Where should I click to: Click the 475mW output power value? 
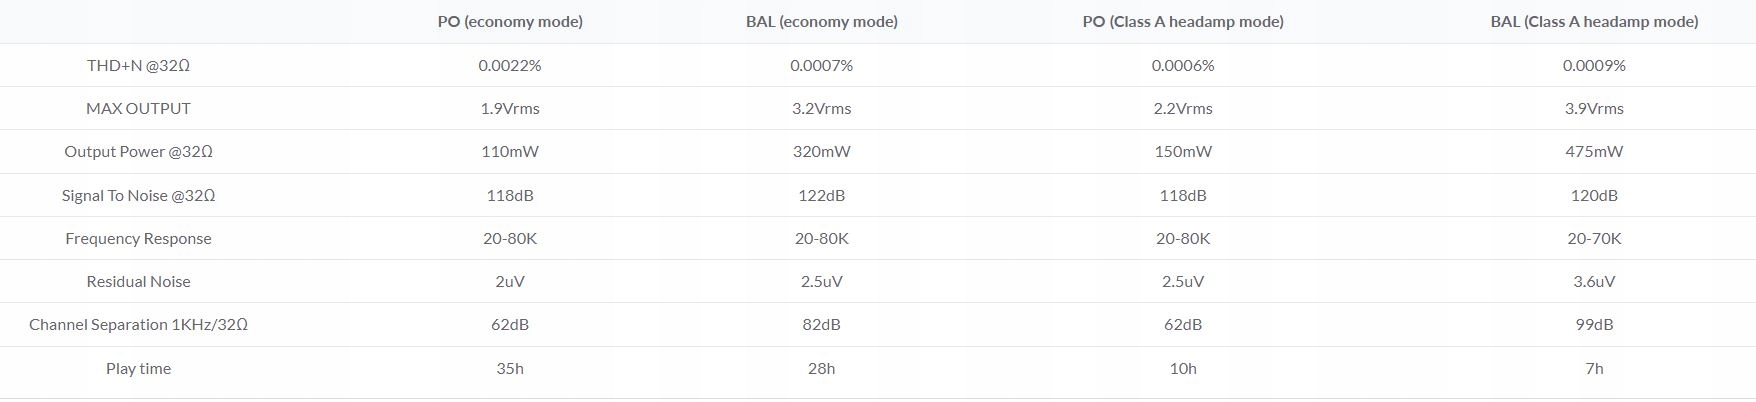tap(1594, 151)
